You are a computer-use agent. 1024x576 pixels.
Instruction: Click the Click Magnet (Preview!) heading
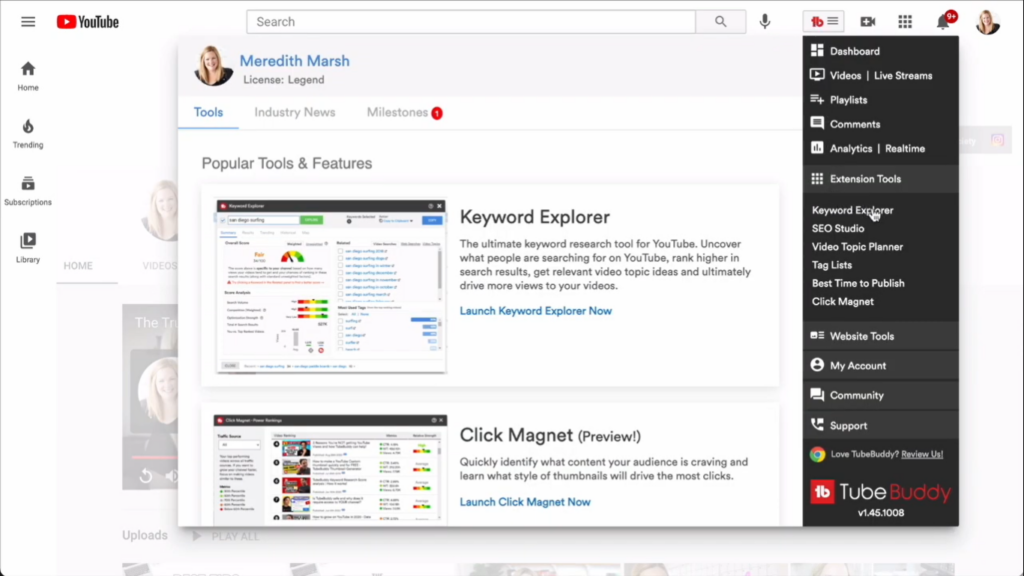(x=550, y=435)
